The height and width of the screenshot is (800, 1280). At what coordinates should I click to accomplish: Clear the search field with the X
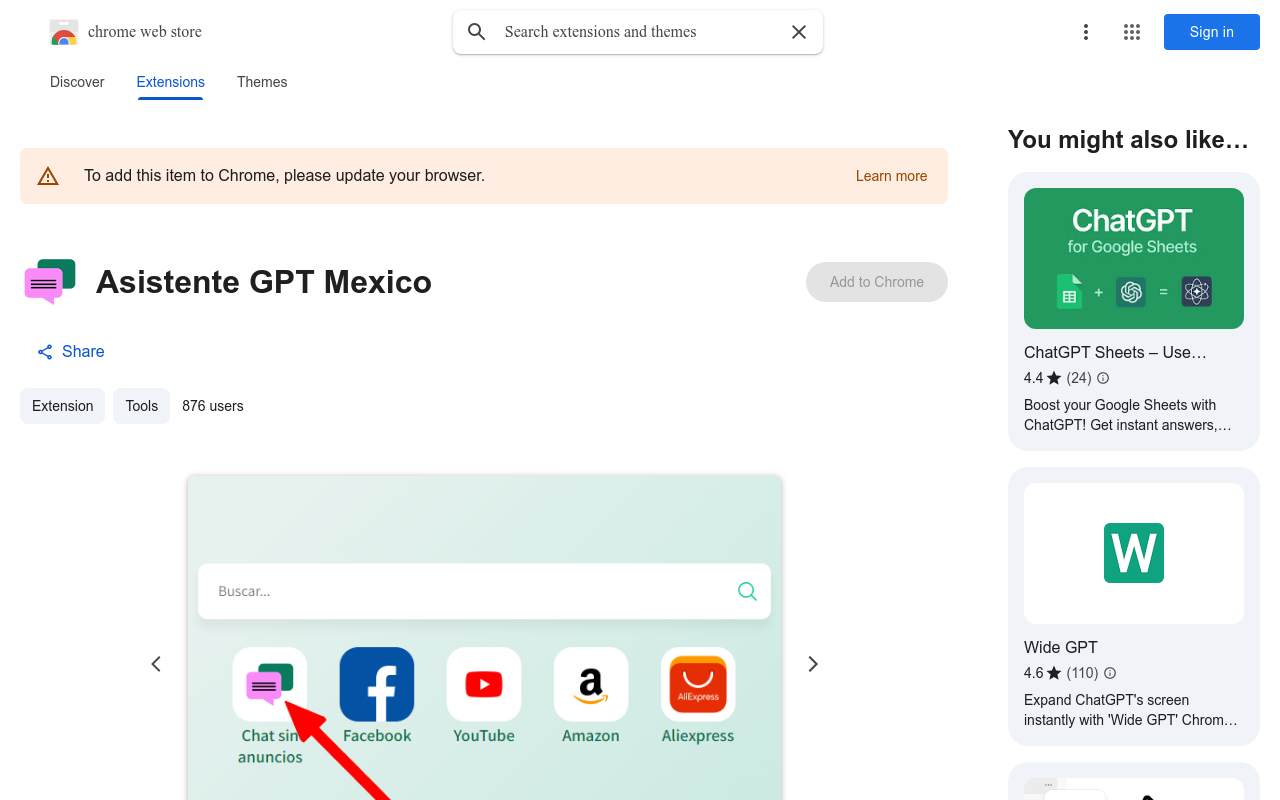click(x=798, y=31)
